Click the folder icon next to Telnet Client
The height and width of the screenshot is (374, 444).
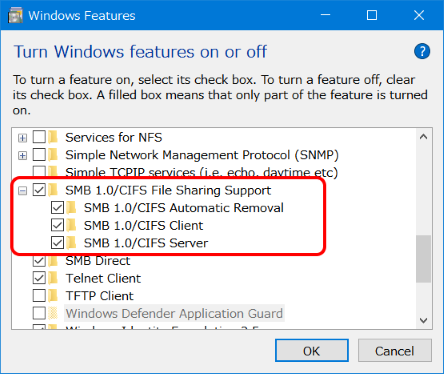point(53,278)
